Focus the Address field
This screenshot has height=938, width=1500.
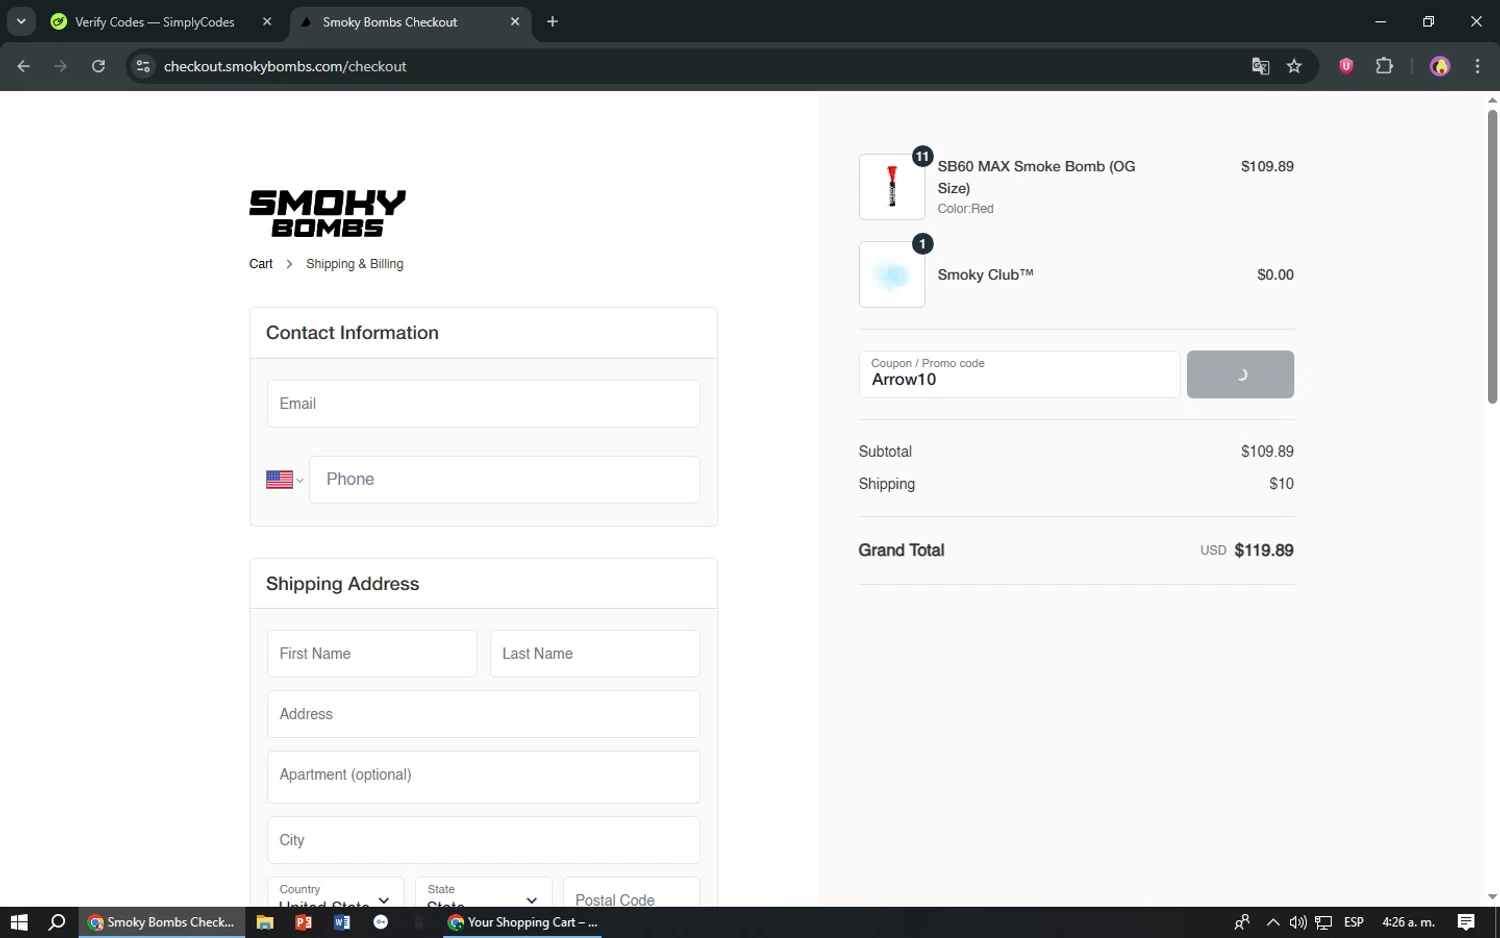point(483,714)
